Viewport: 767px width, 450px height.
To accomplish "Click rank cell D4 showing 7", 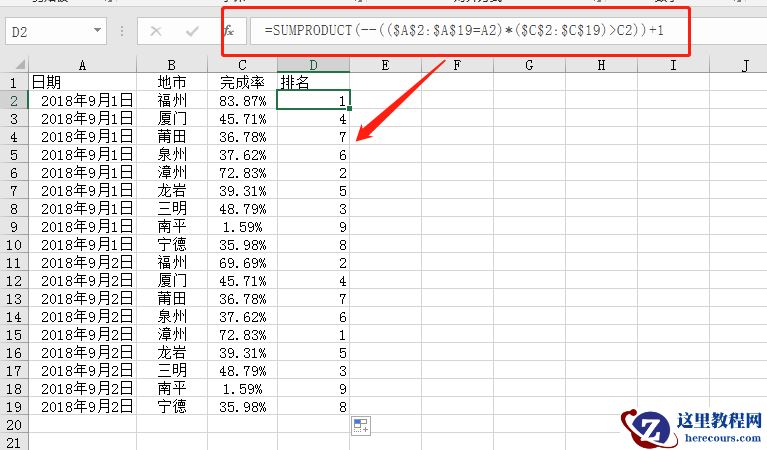I will click(314, 136).
